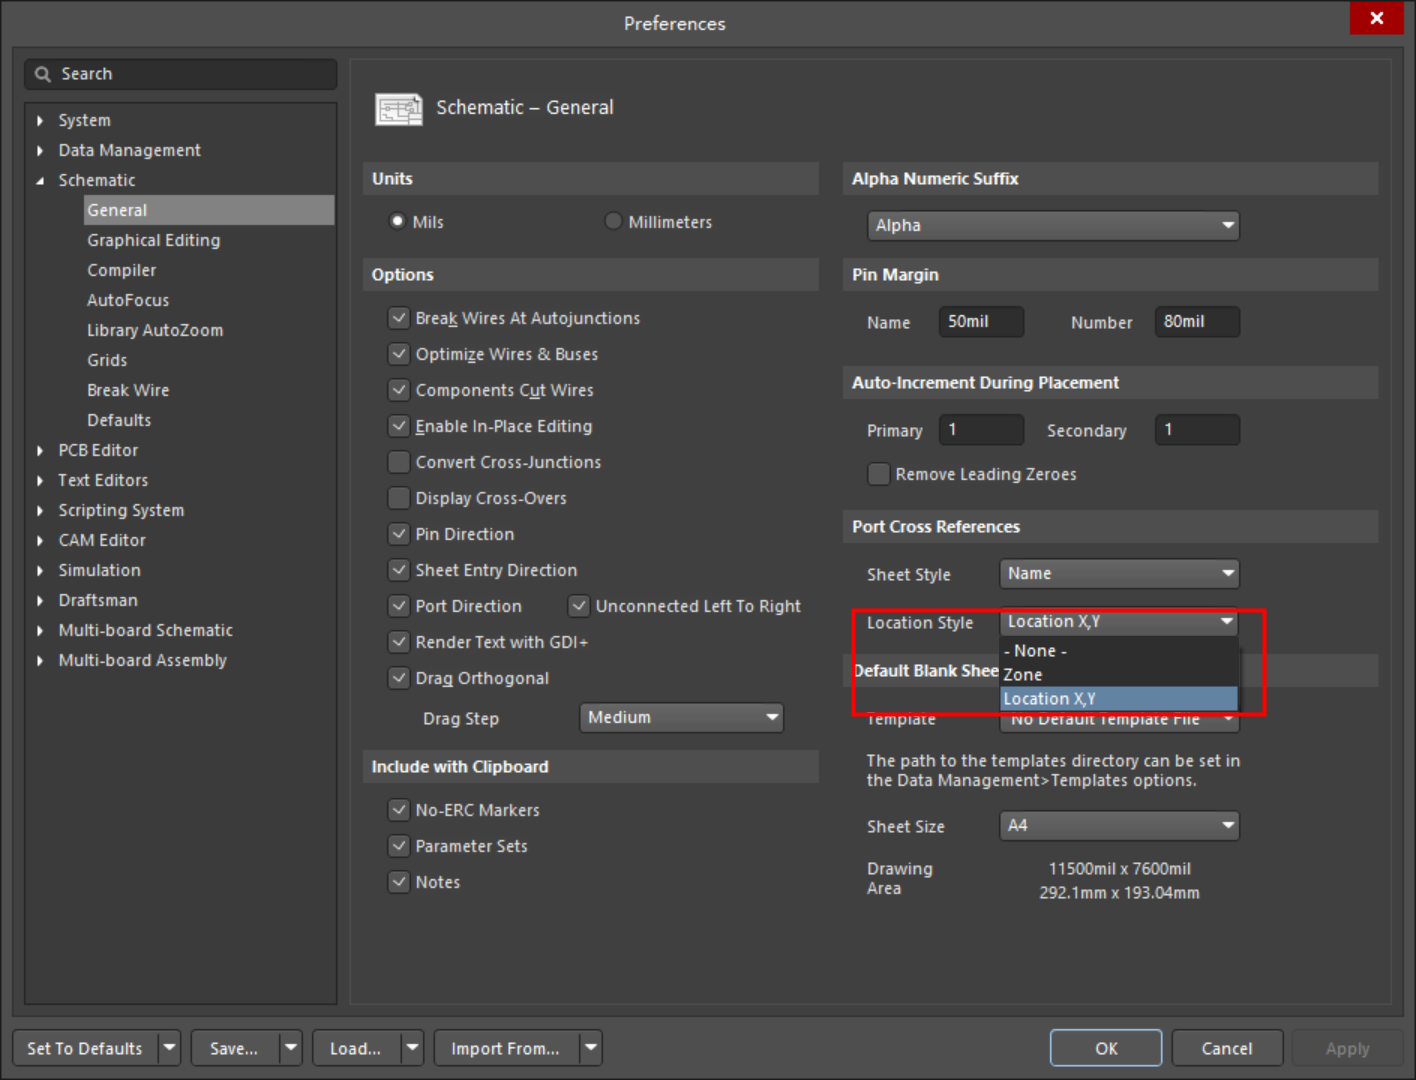Click the Schematic General page icon
Image resolution: width=1416 pixels, height=1080 pixels.
click(398, 108)
